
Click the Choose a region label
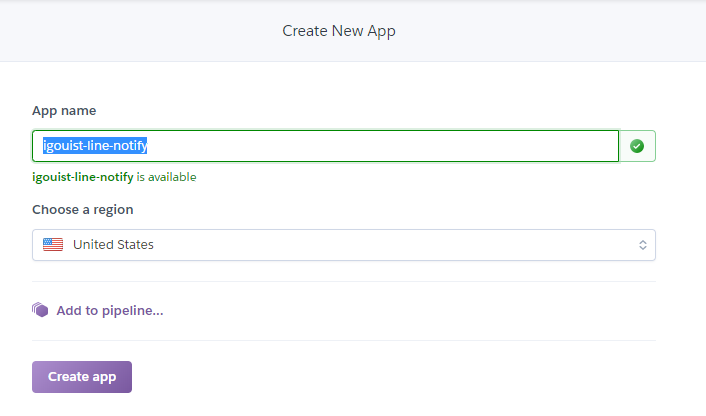[x=82, y=209]
